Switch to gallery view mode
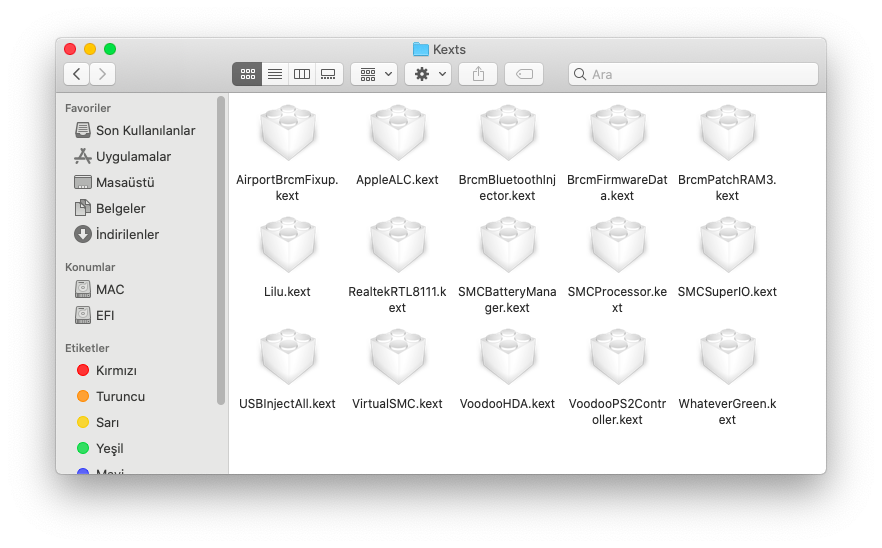The image size is (882, 548). 328,74
